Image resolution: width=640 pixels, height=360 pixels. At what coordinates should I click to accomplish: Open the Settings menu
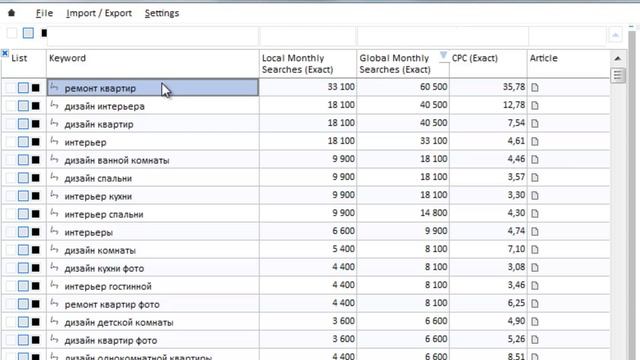tap(162, 13)
